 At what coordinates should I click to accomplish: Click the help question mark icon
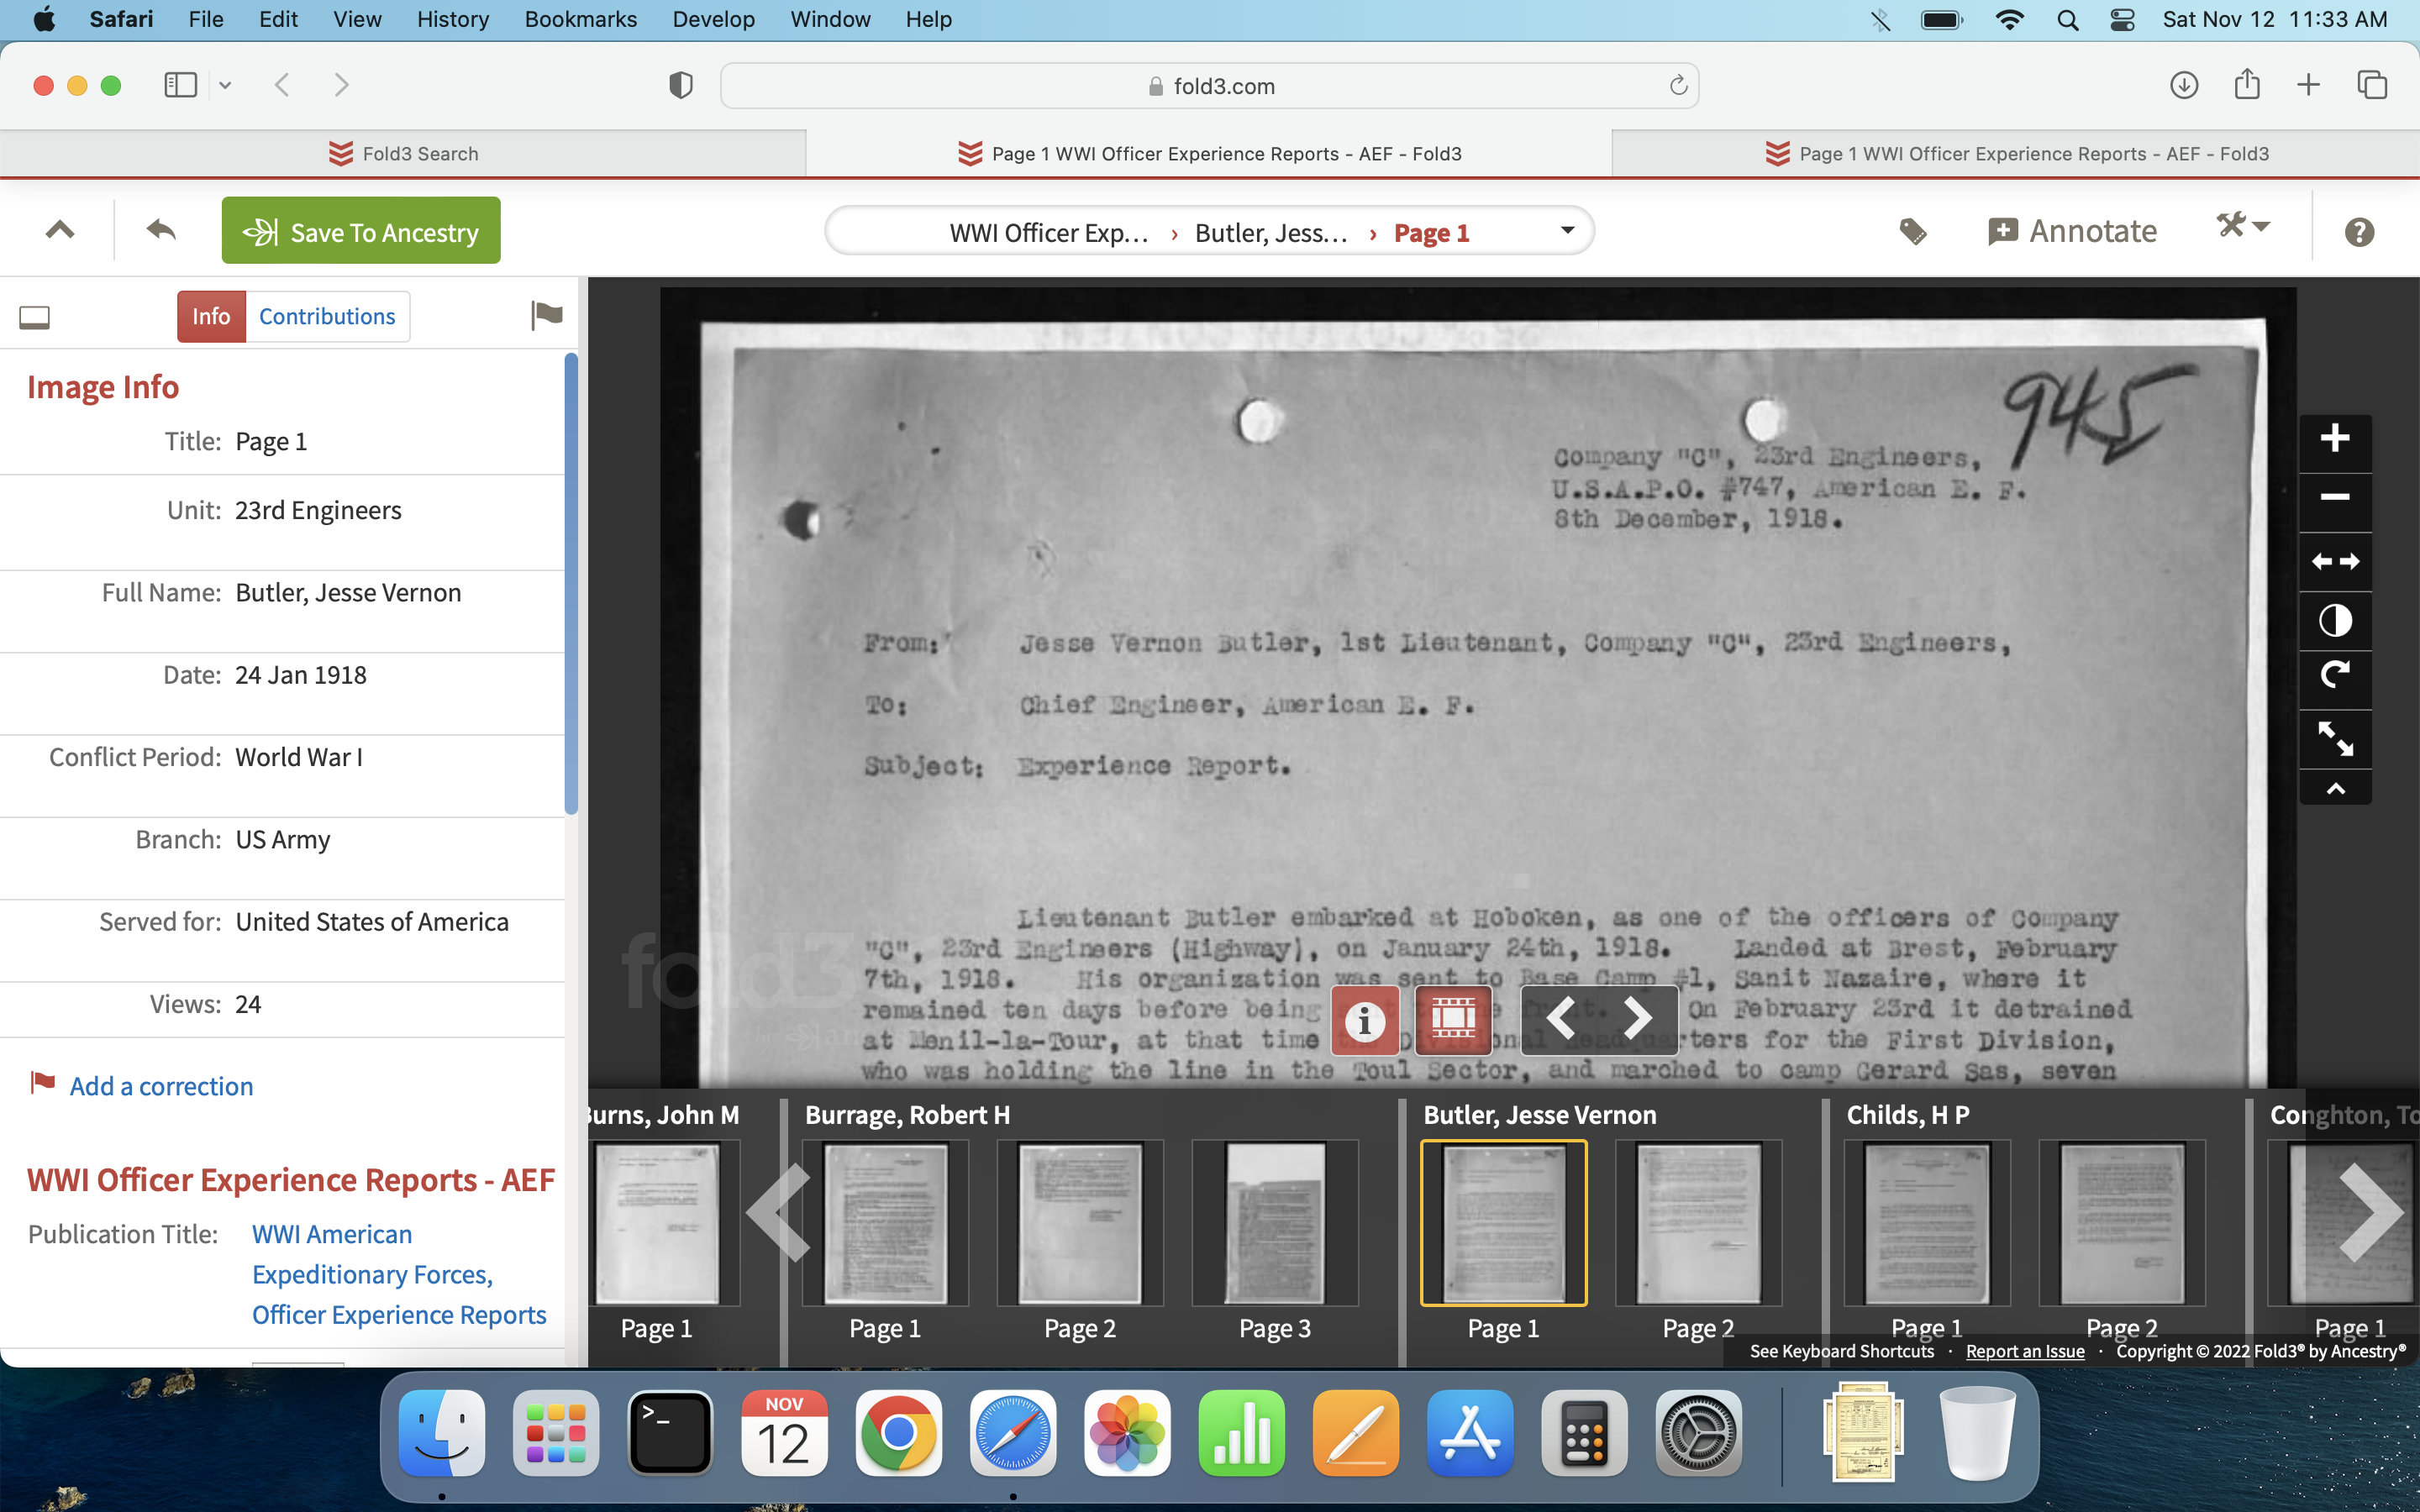[x=2359, y=232]
